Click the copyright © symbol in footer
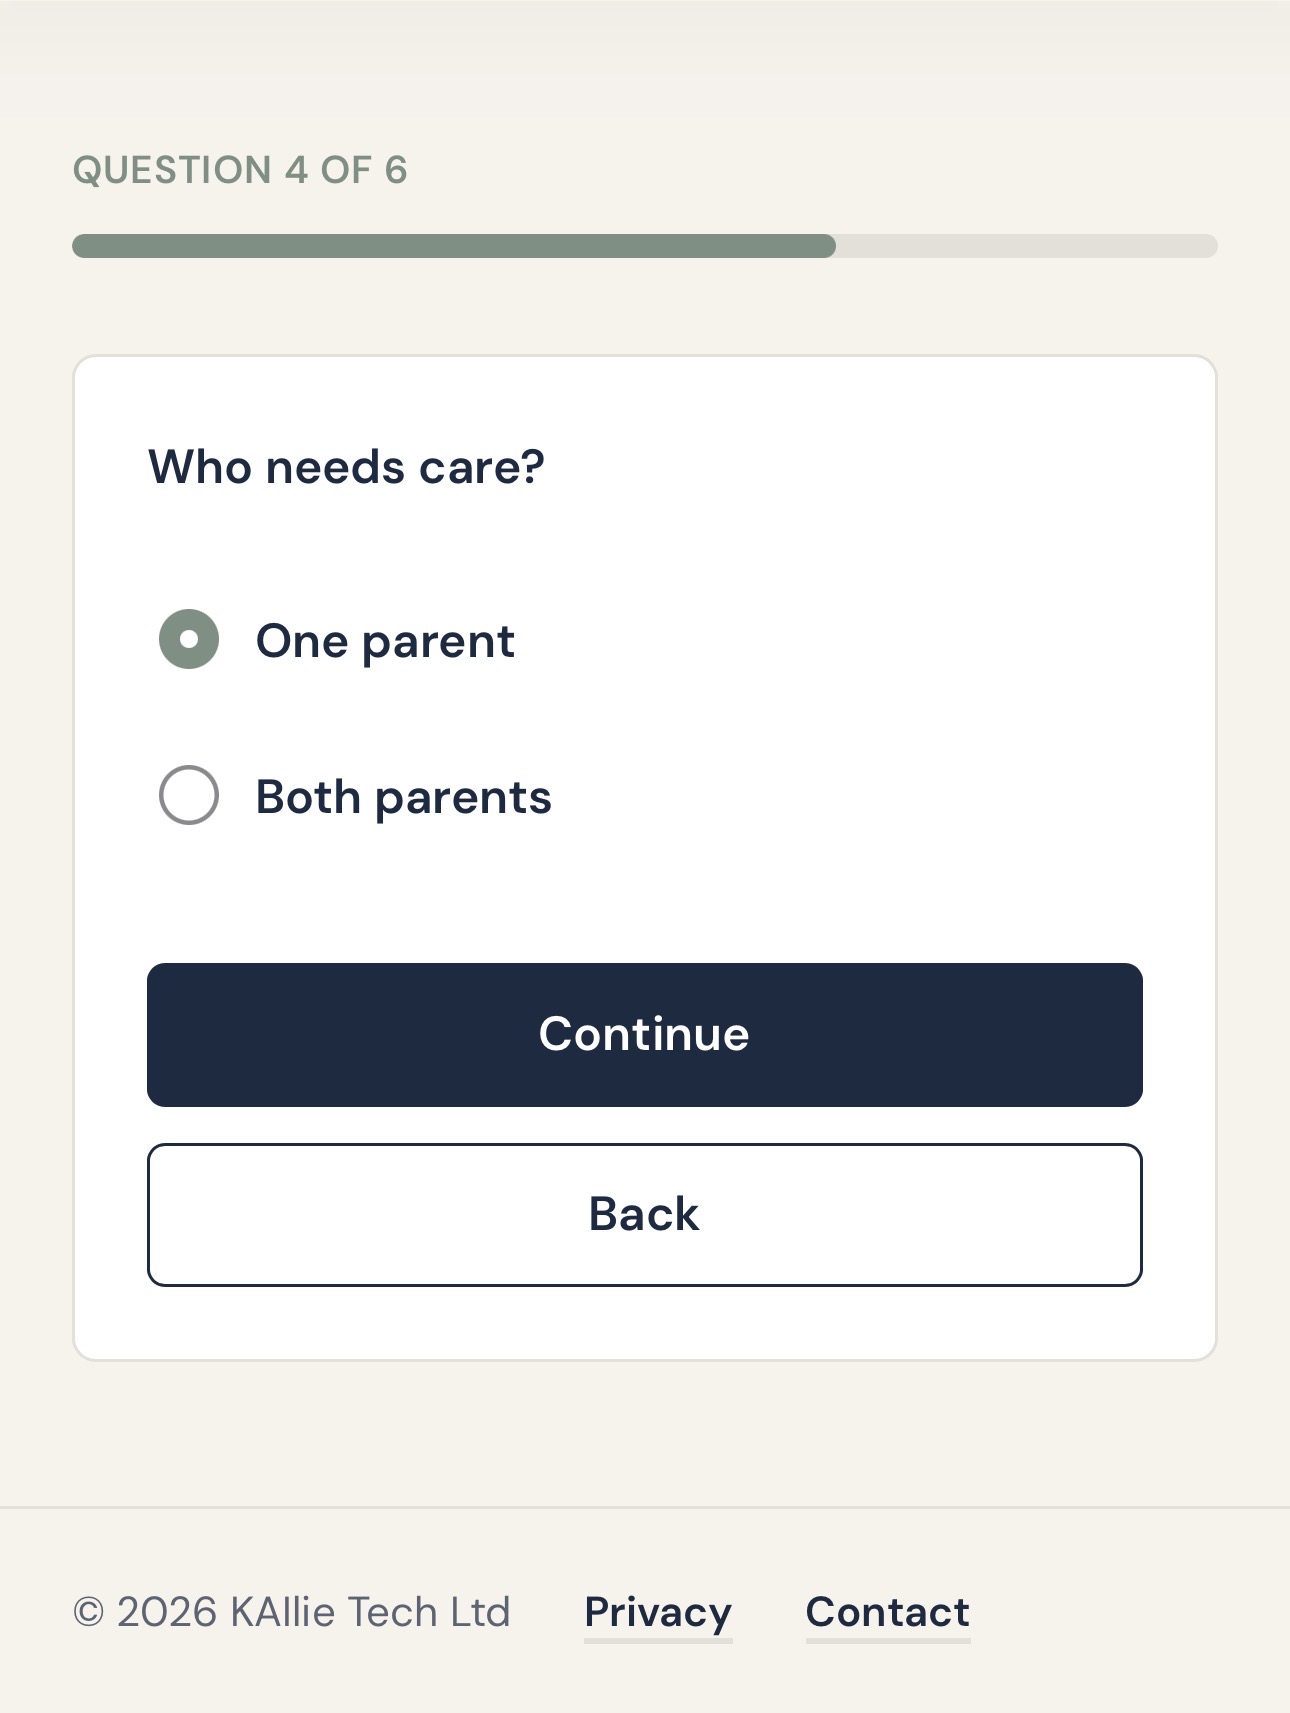The width and height of the screenshot is (1290, 1713). pos(89,1613)
